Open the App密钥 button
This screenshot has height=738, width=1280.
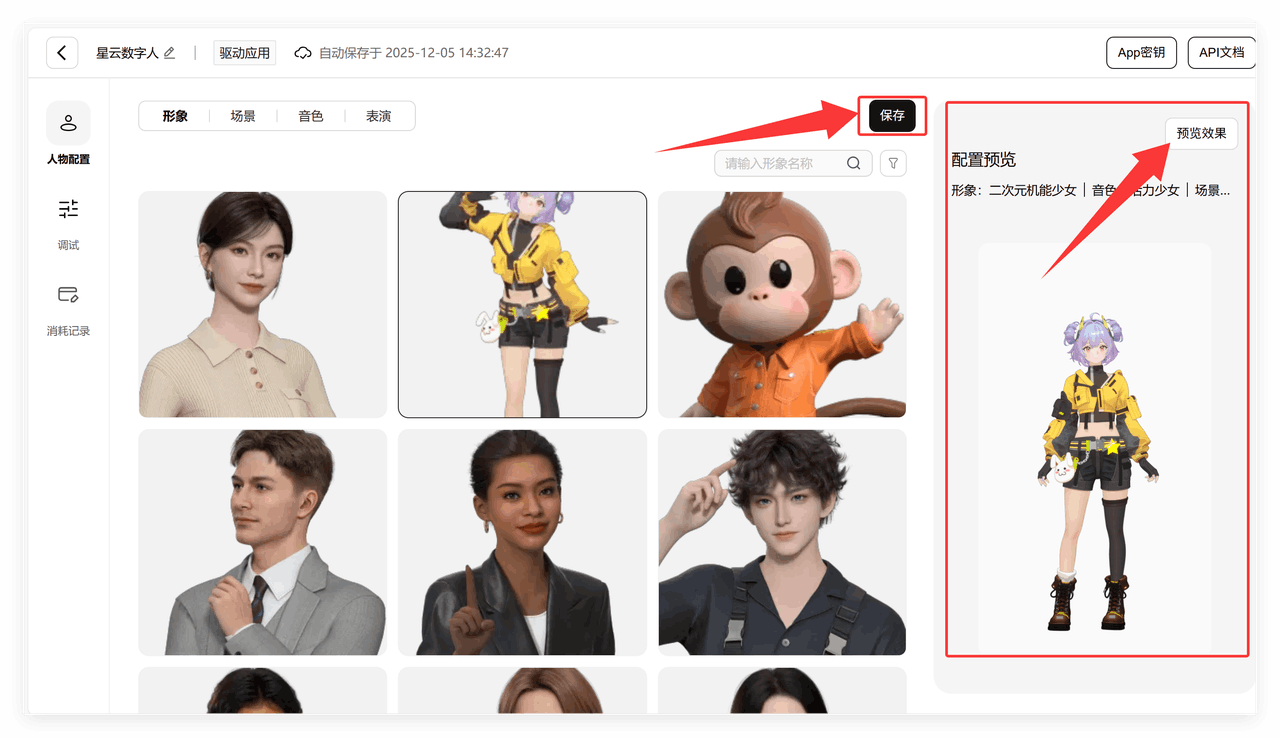coord(1141,53)
